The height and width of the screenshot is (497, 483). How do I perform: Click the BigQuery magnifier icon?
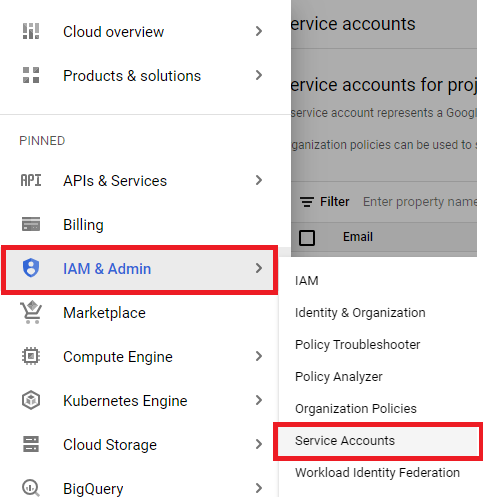pyautogui.click(x=31, y=488)
